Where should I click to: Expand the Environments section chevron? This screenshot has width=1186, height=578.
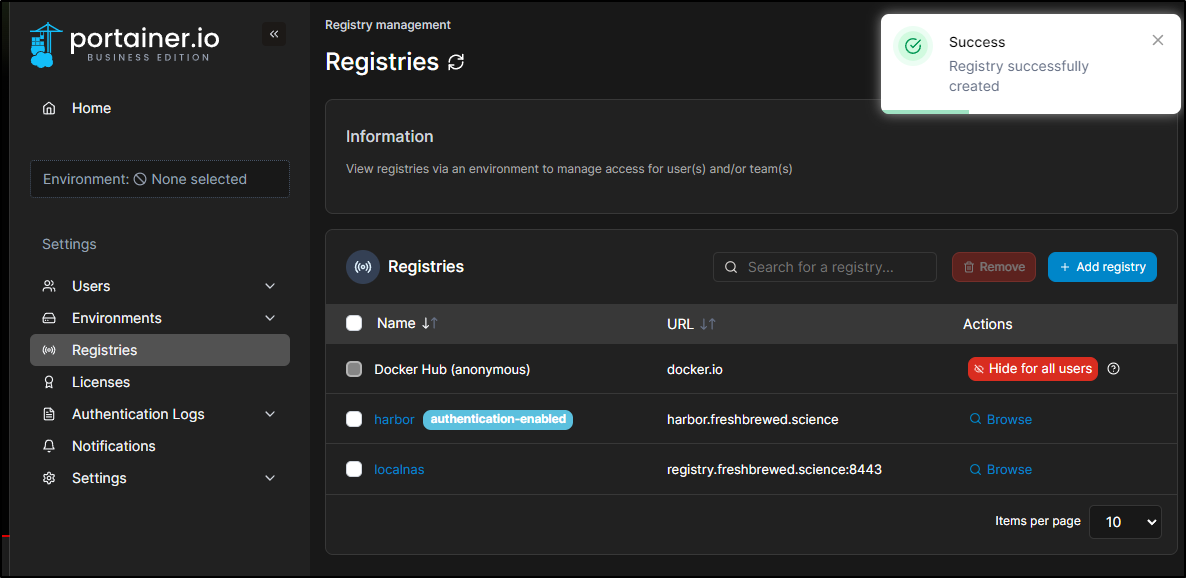(x=269, y=318)
